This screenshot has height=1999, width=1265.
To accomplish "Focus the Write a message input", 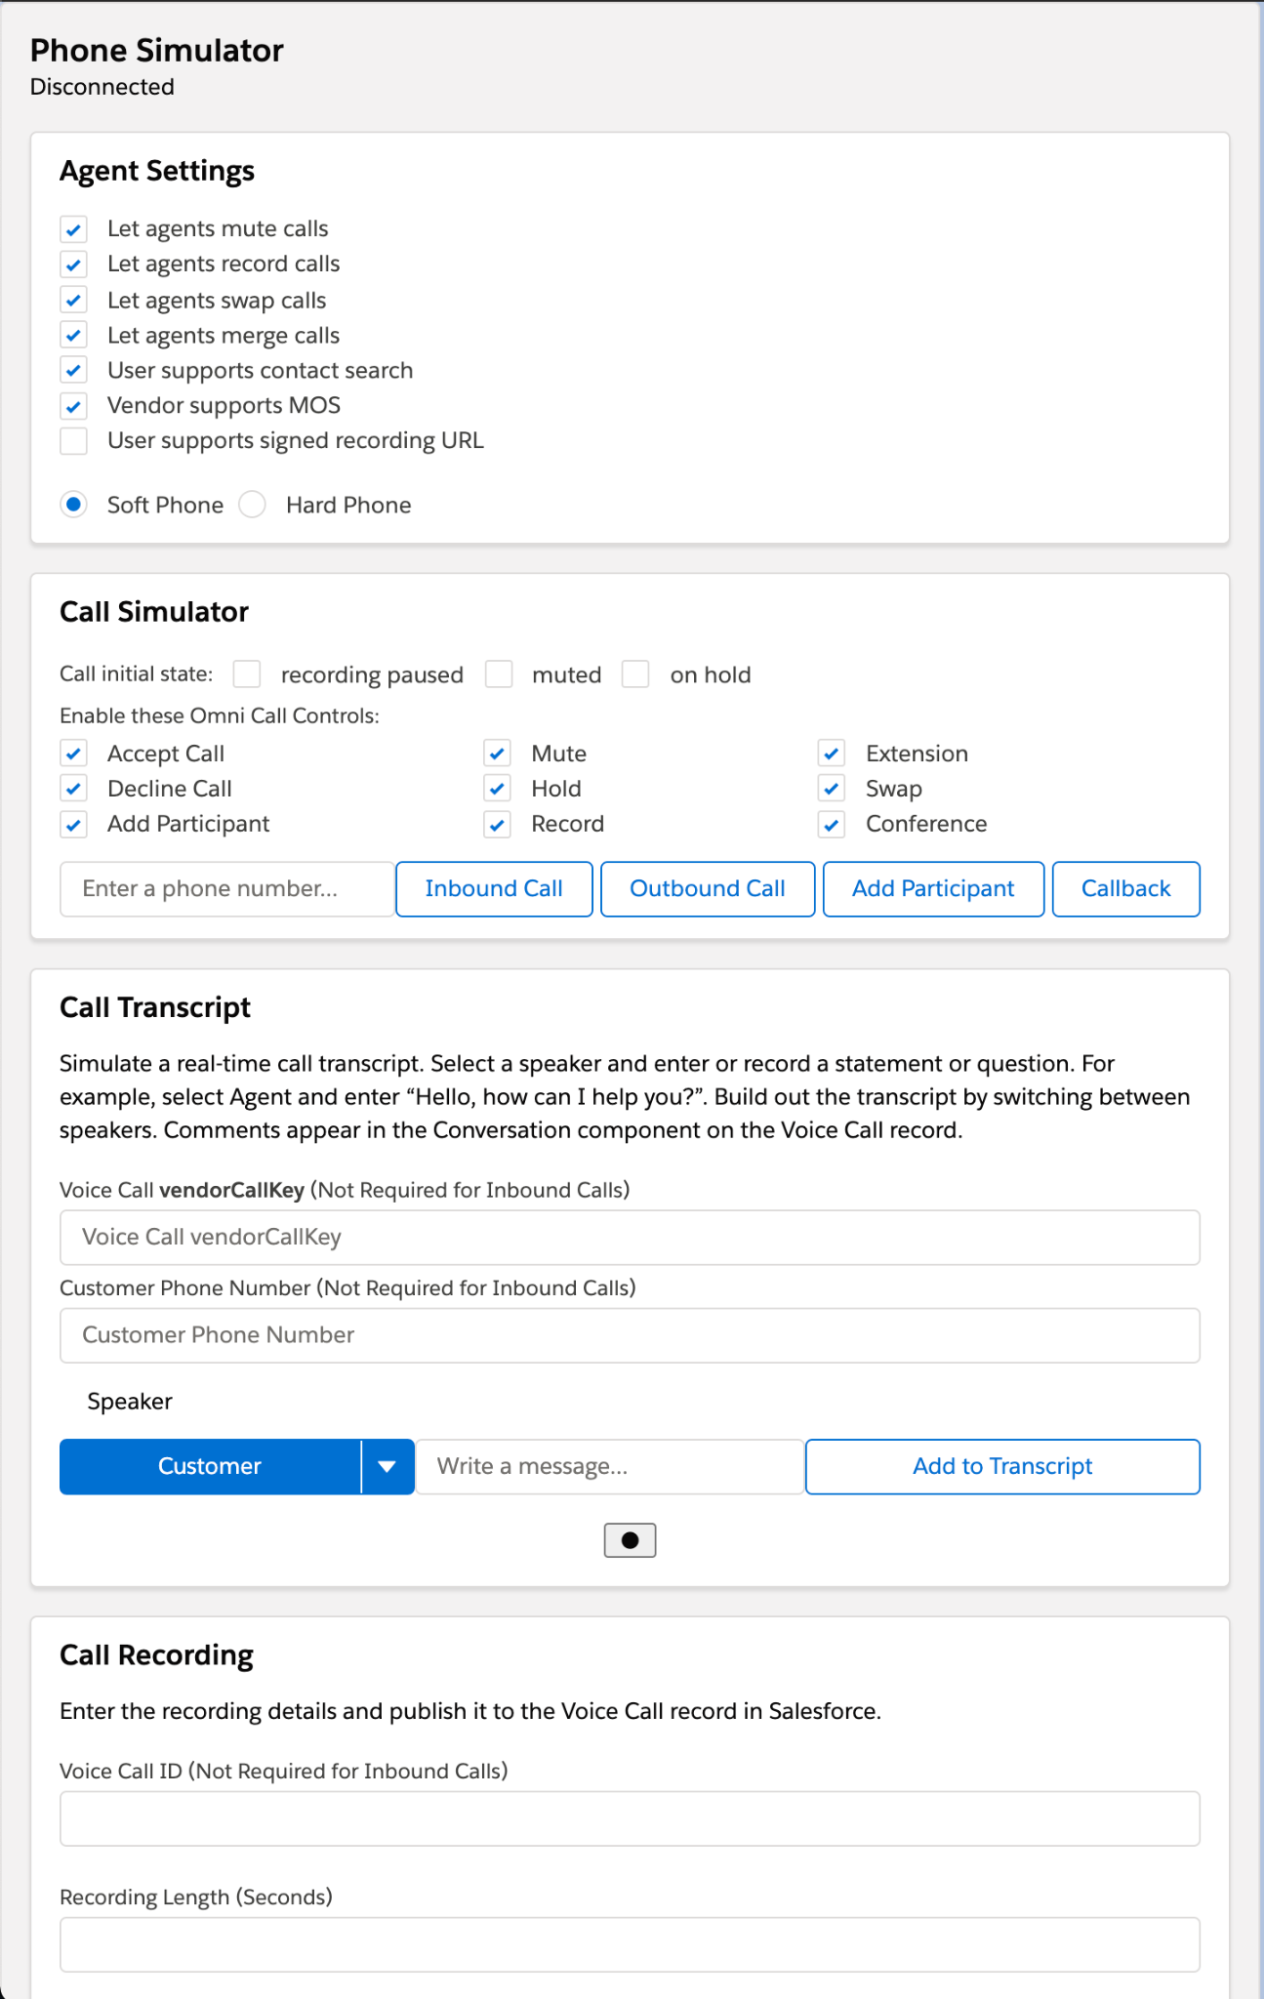I will tap(609, 1466).
